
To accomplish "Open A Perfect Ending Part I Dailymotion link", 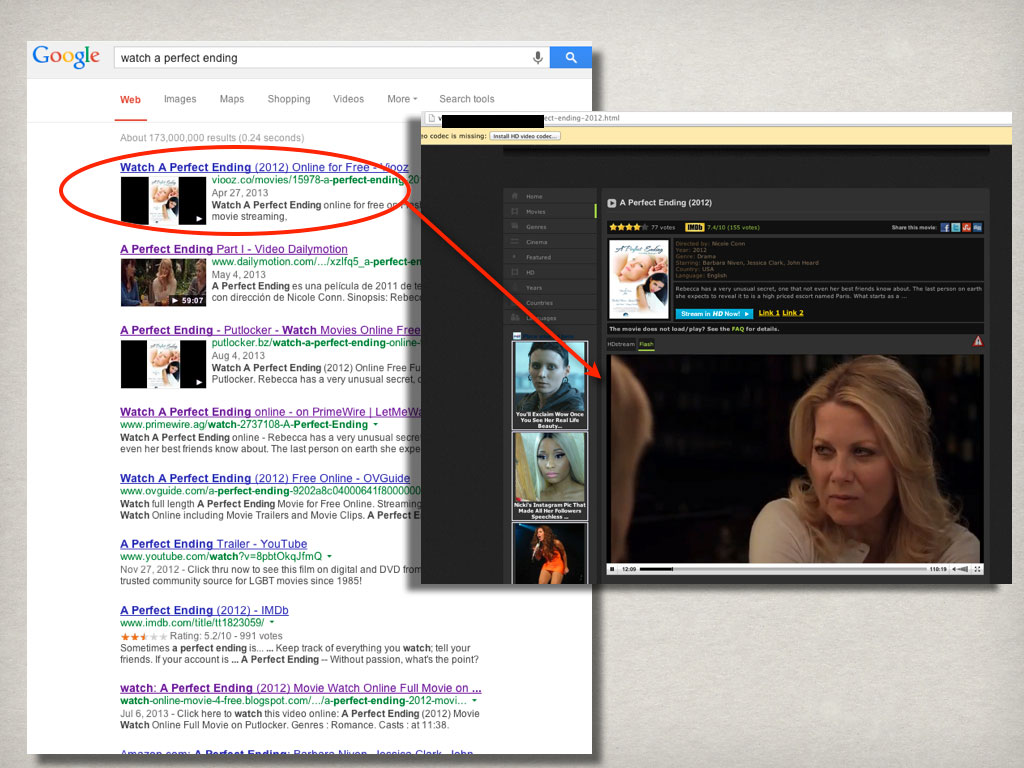I will coord(234,249).
